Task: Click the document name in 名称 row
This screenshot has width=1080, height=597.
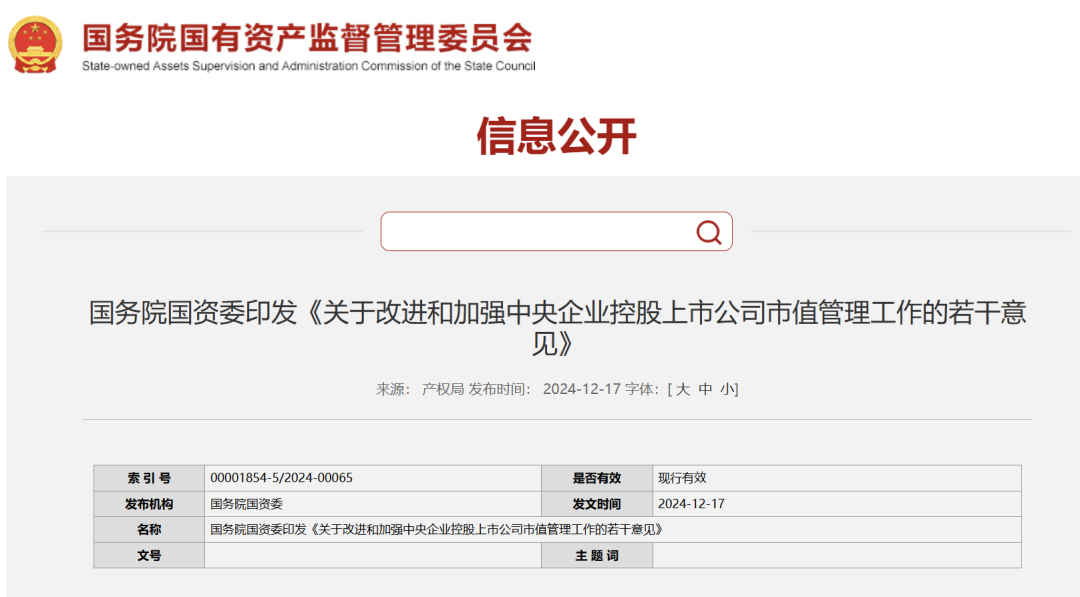Action: pyautogui.click(x=436, y=530)
